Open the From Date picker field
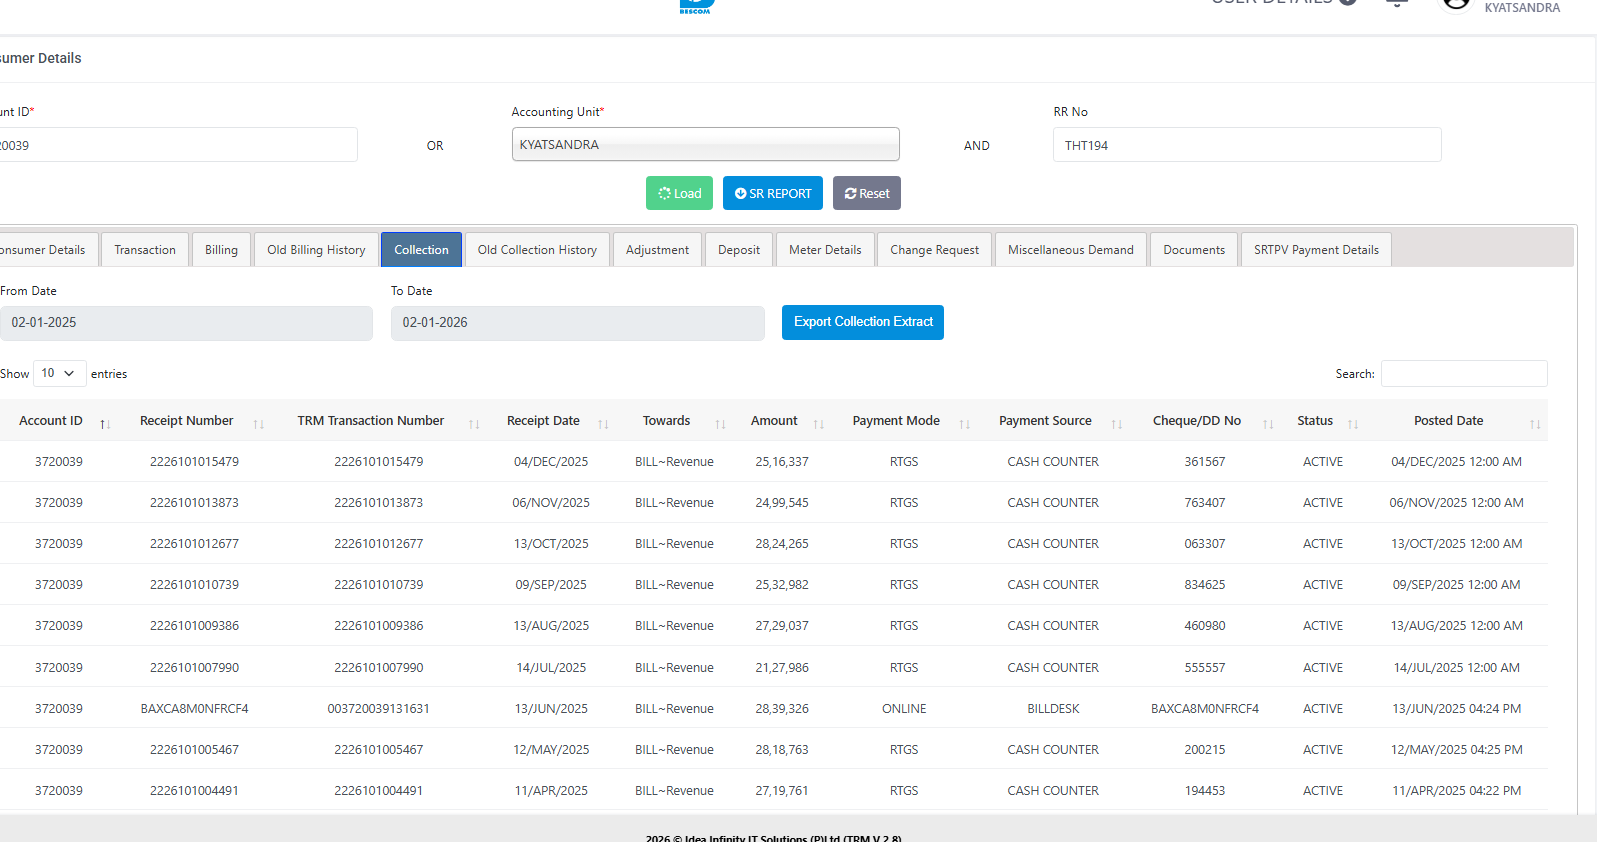 186,323
